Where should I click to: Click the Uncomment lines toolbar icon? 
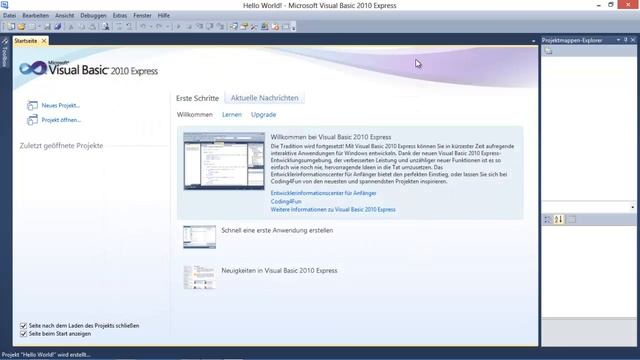tap(129, 27)
